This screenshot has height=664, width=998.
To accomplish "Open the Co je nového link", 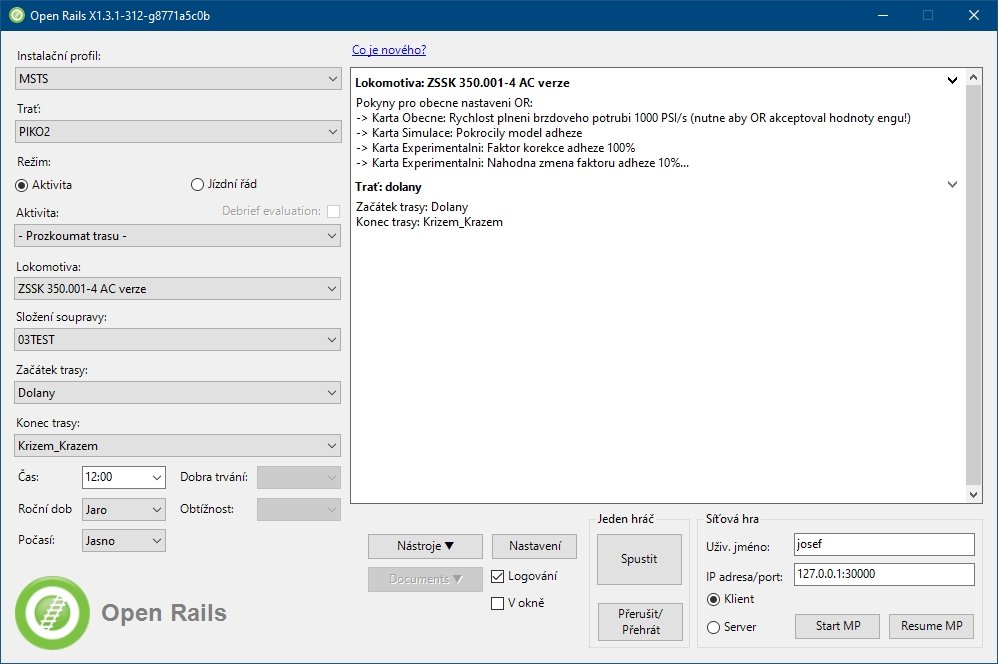I will (389, 49).
